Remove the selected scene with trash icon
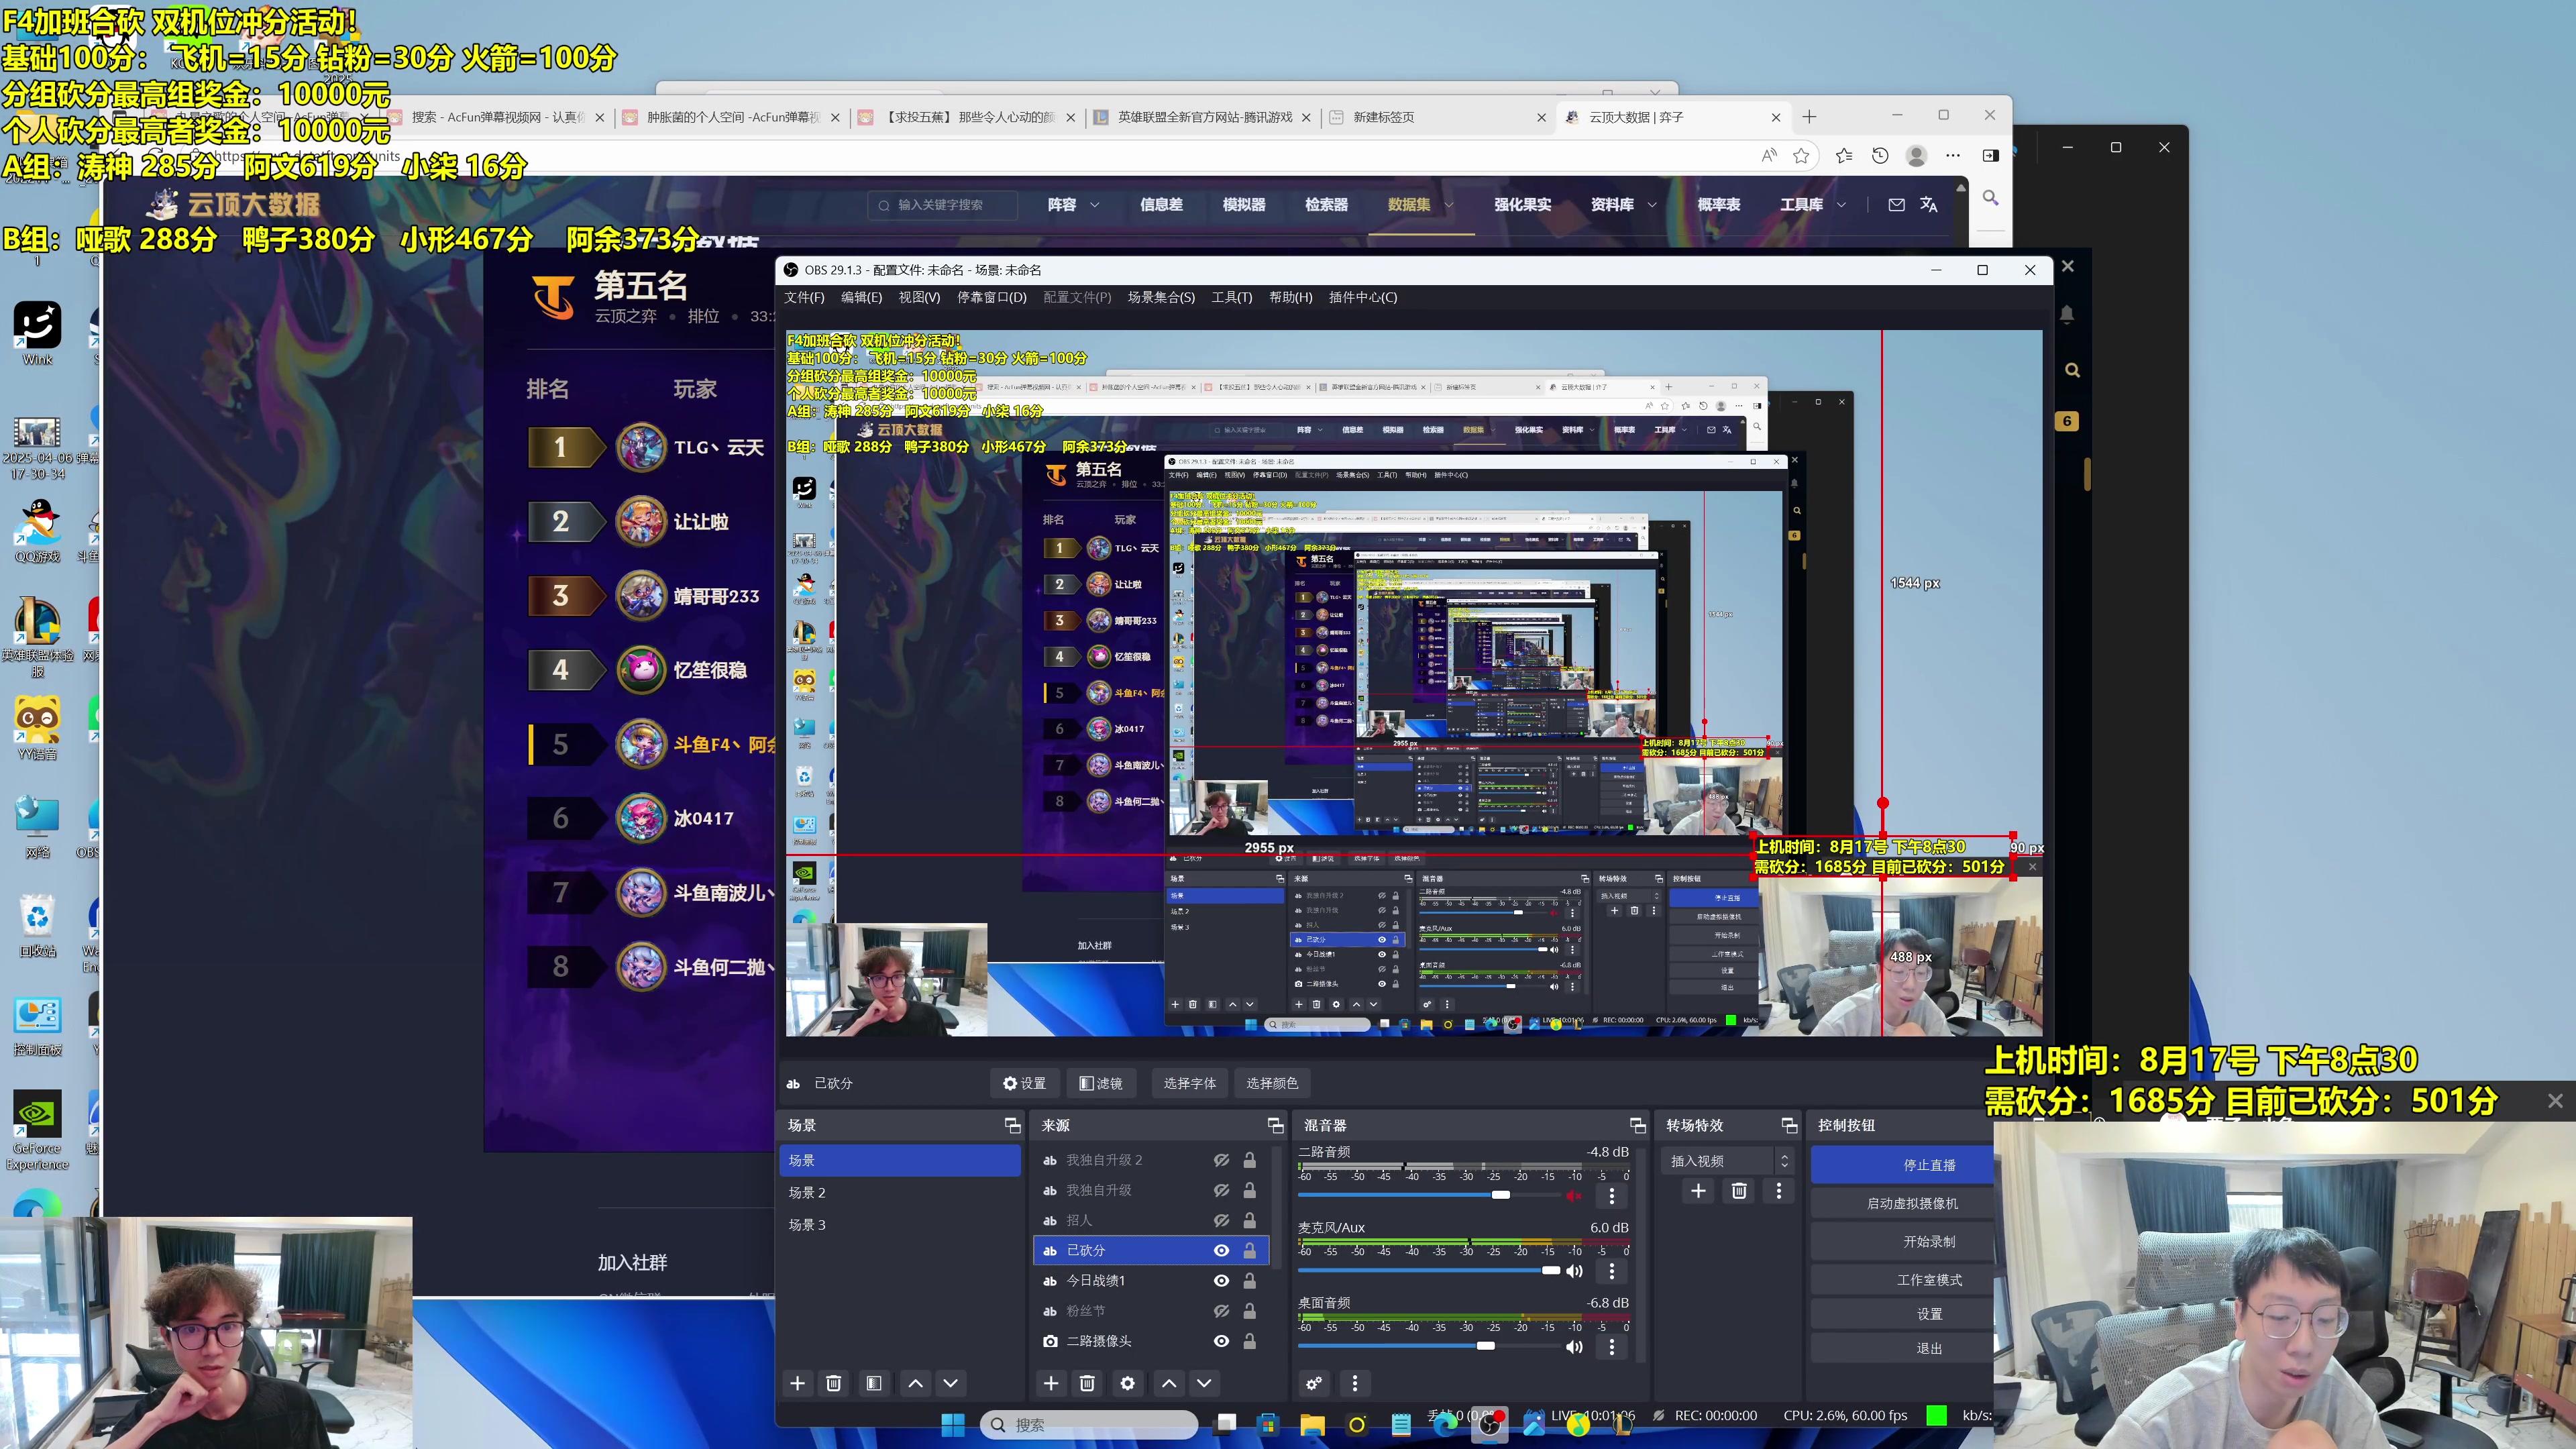 (833, 1383)
